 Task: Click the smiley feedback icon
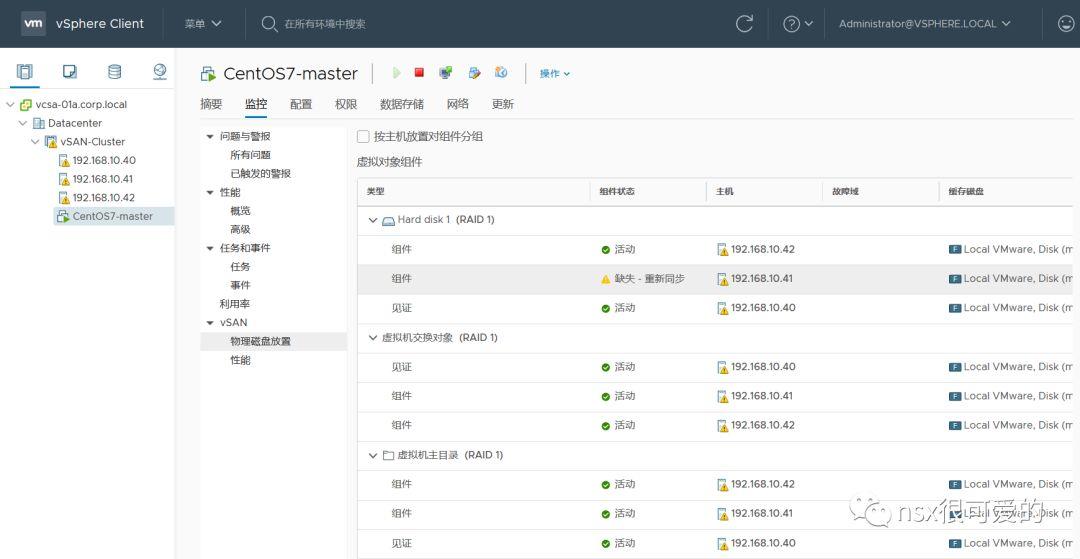1065,23
